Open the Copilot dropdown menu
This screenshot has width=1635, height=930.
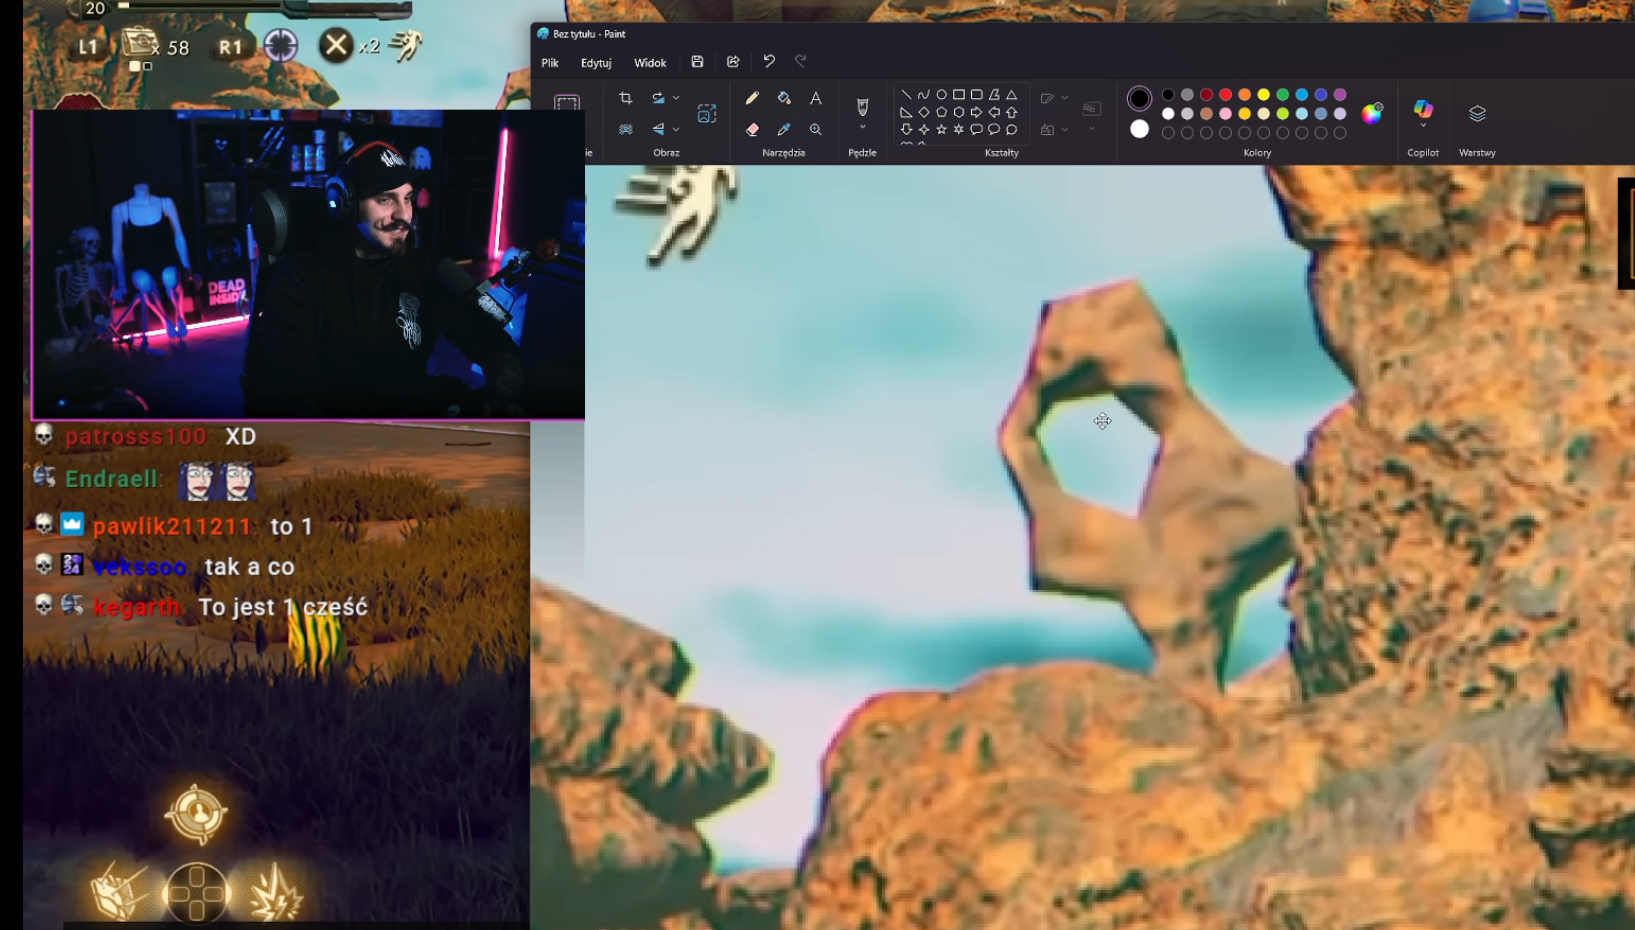coord(1423,126)
